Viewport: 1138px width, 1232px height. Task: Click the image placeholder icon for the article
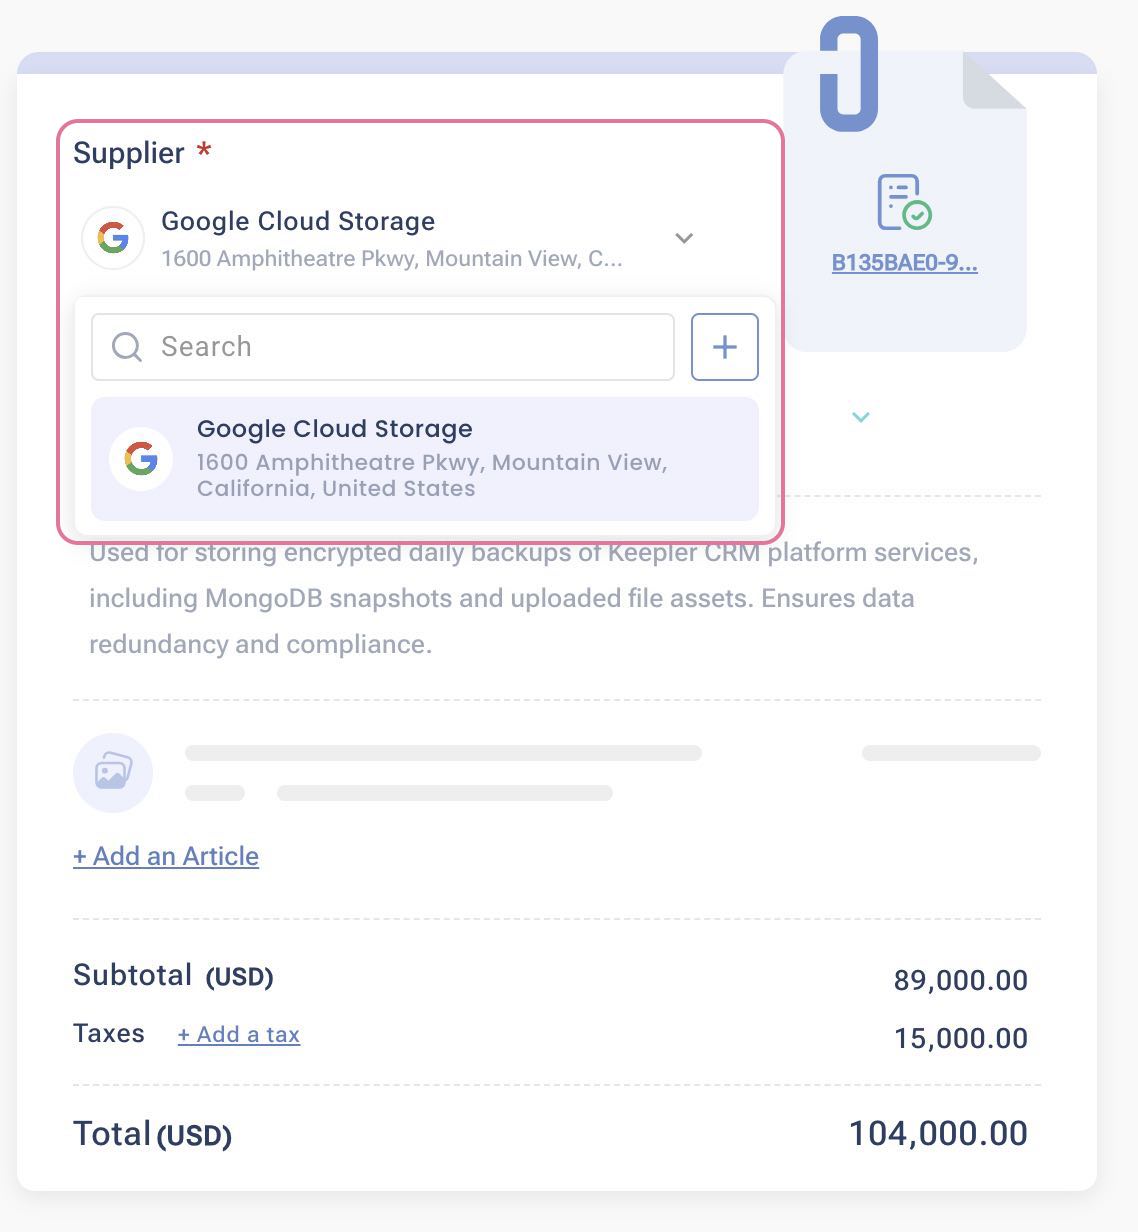[x=113, y=773]
